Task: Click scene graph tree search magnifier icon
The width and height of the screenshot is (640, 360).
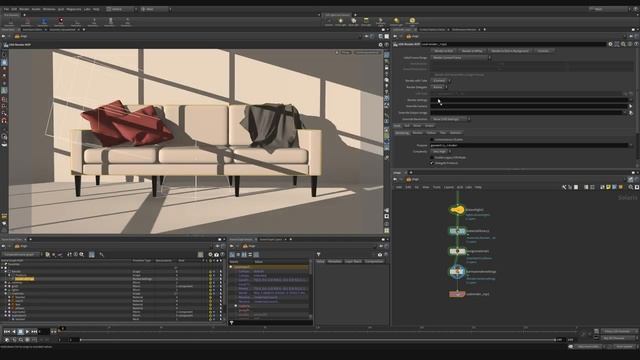Action: tap(82, 254)
